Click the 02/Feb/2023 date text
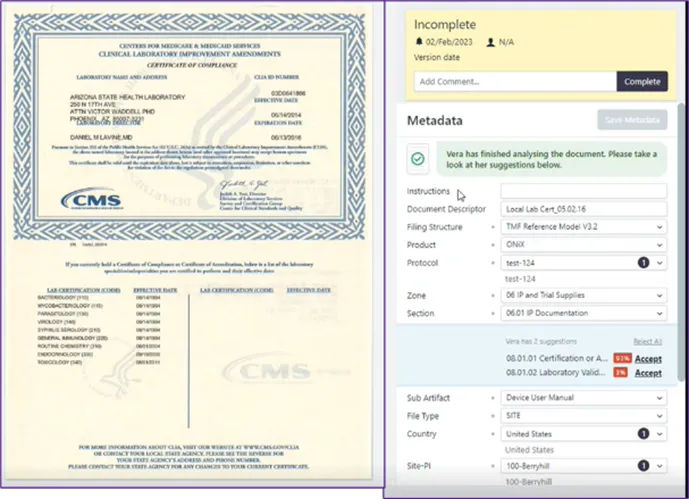This screenshot has width=689, height=499. click(449, 42)
